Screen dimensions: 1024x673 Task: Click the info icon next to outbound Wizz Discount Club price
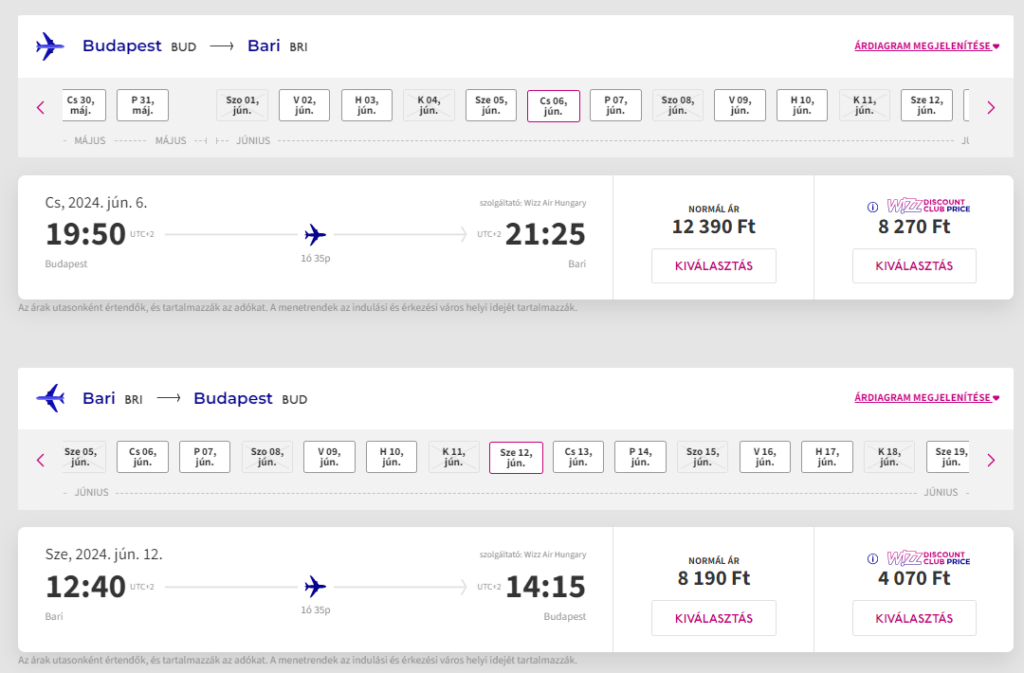[872, 207]
